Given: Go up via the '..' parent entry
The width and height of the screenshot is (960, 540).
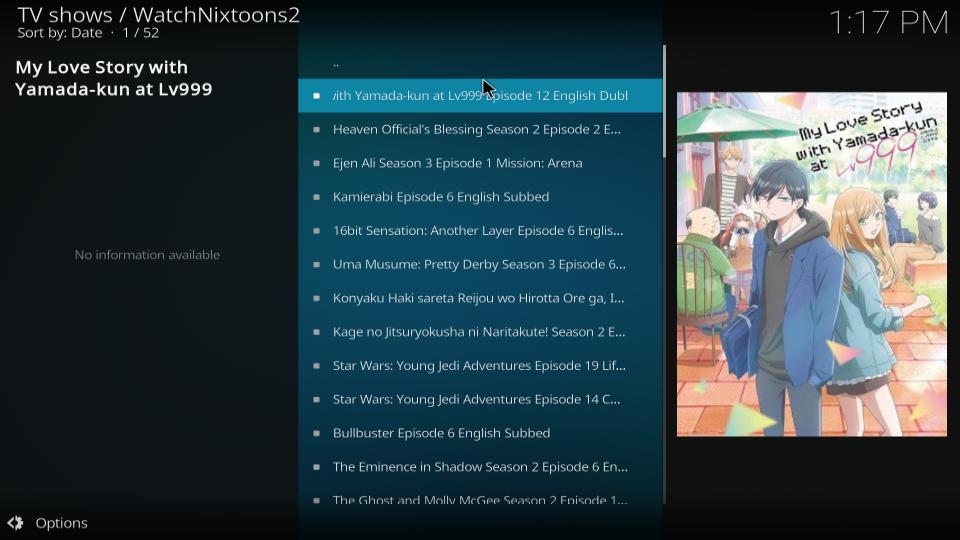Looking at the screenshot, I should (480, 62).
